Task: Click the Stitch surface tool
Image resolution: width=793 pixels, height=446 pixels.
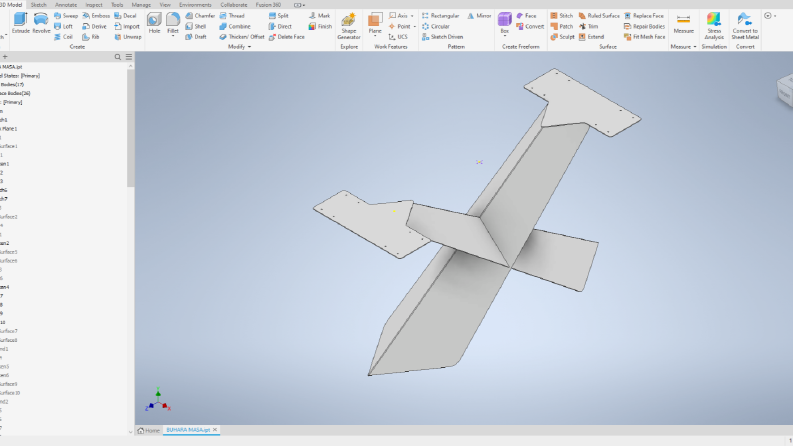Action: [x=561, y=16]
